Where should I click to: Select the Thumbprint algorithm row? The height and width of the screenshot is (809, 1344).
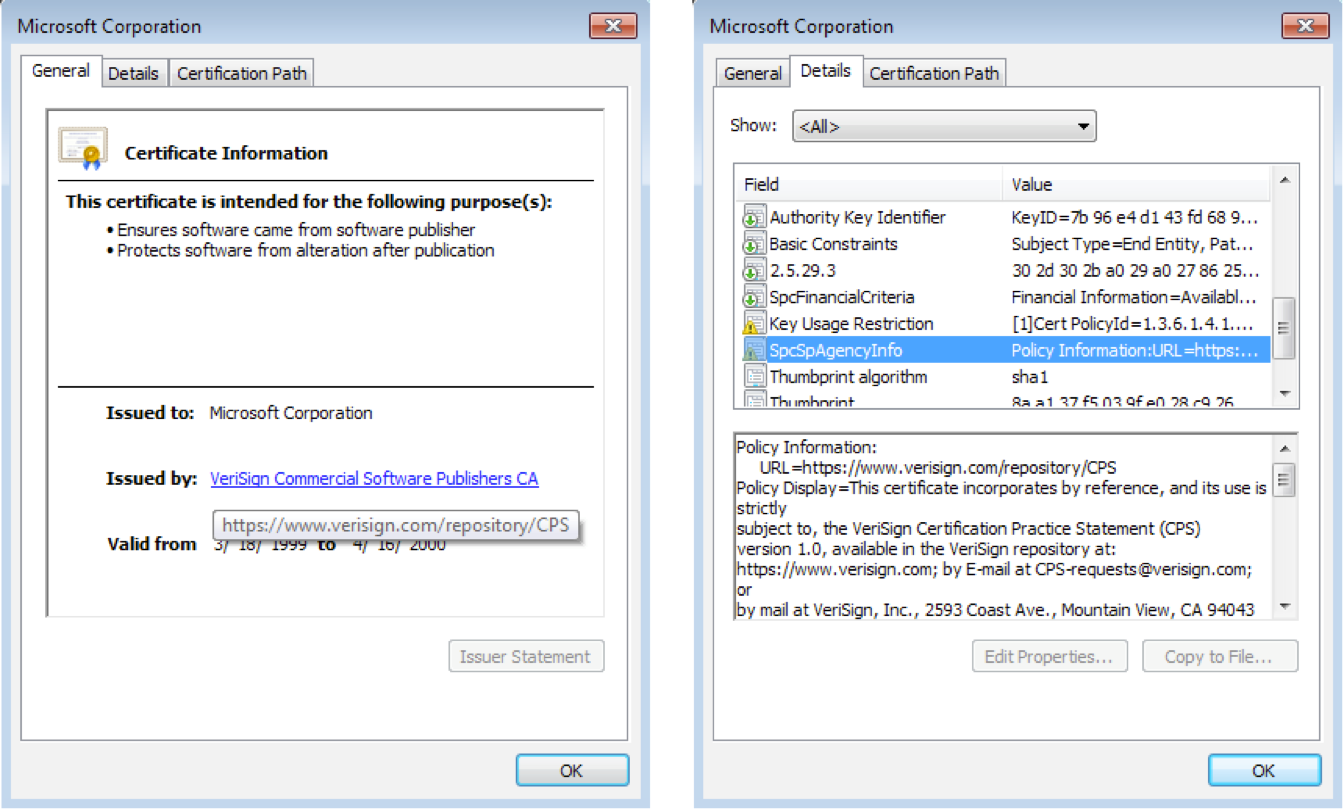1004,377
